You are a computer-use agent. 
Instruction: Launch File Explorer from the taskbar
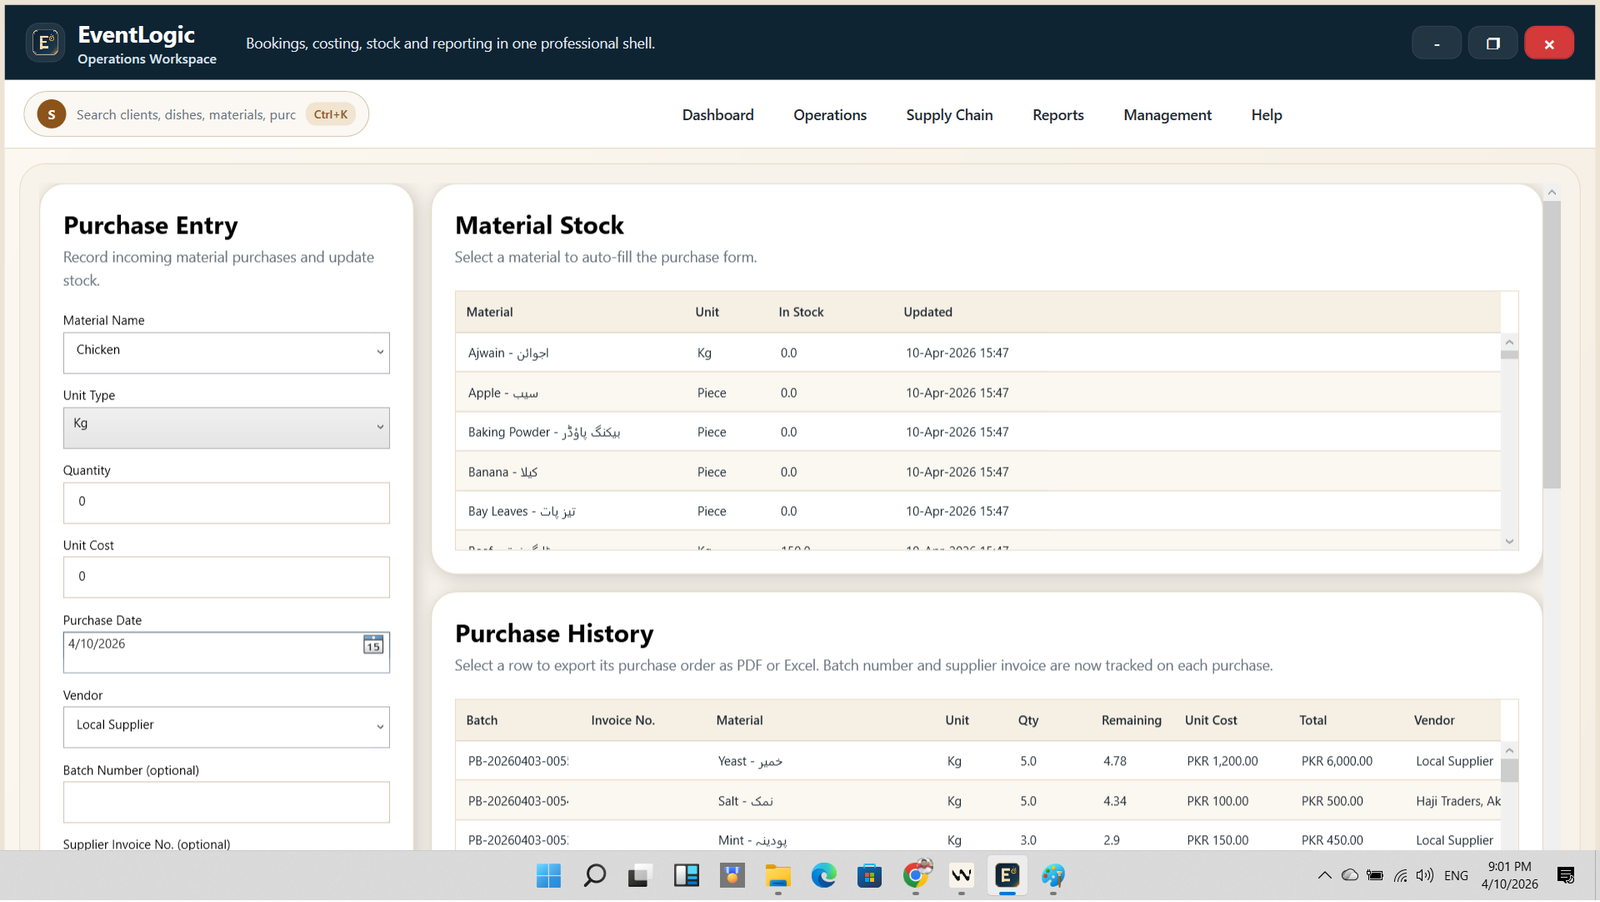point(778,875)
